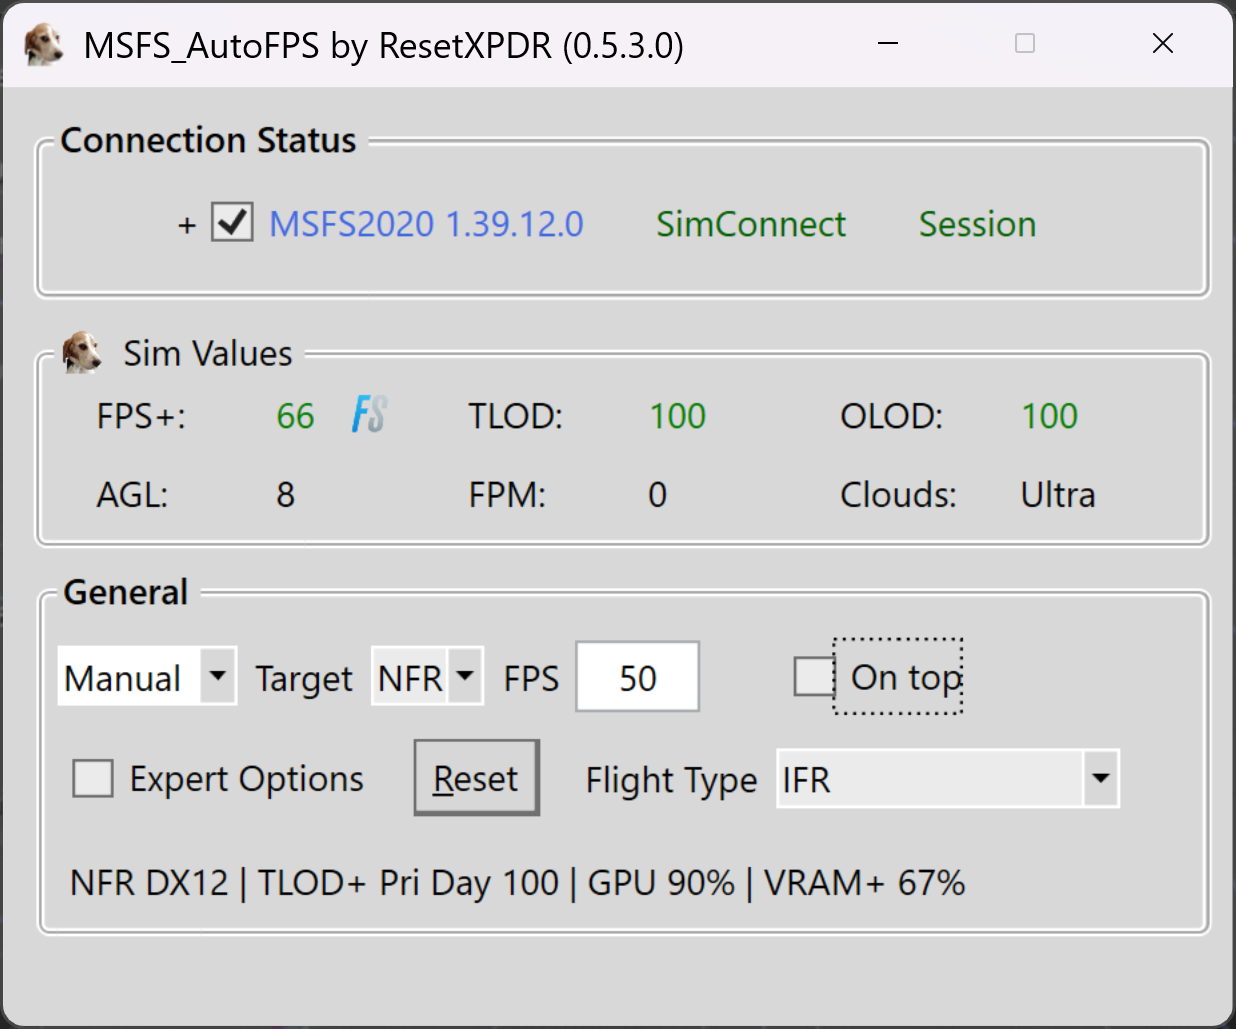Click the OLOD value 100
Image resolution: width=1236 pixels, height=1029 pixels.
click(x=1049, y=416)
